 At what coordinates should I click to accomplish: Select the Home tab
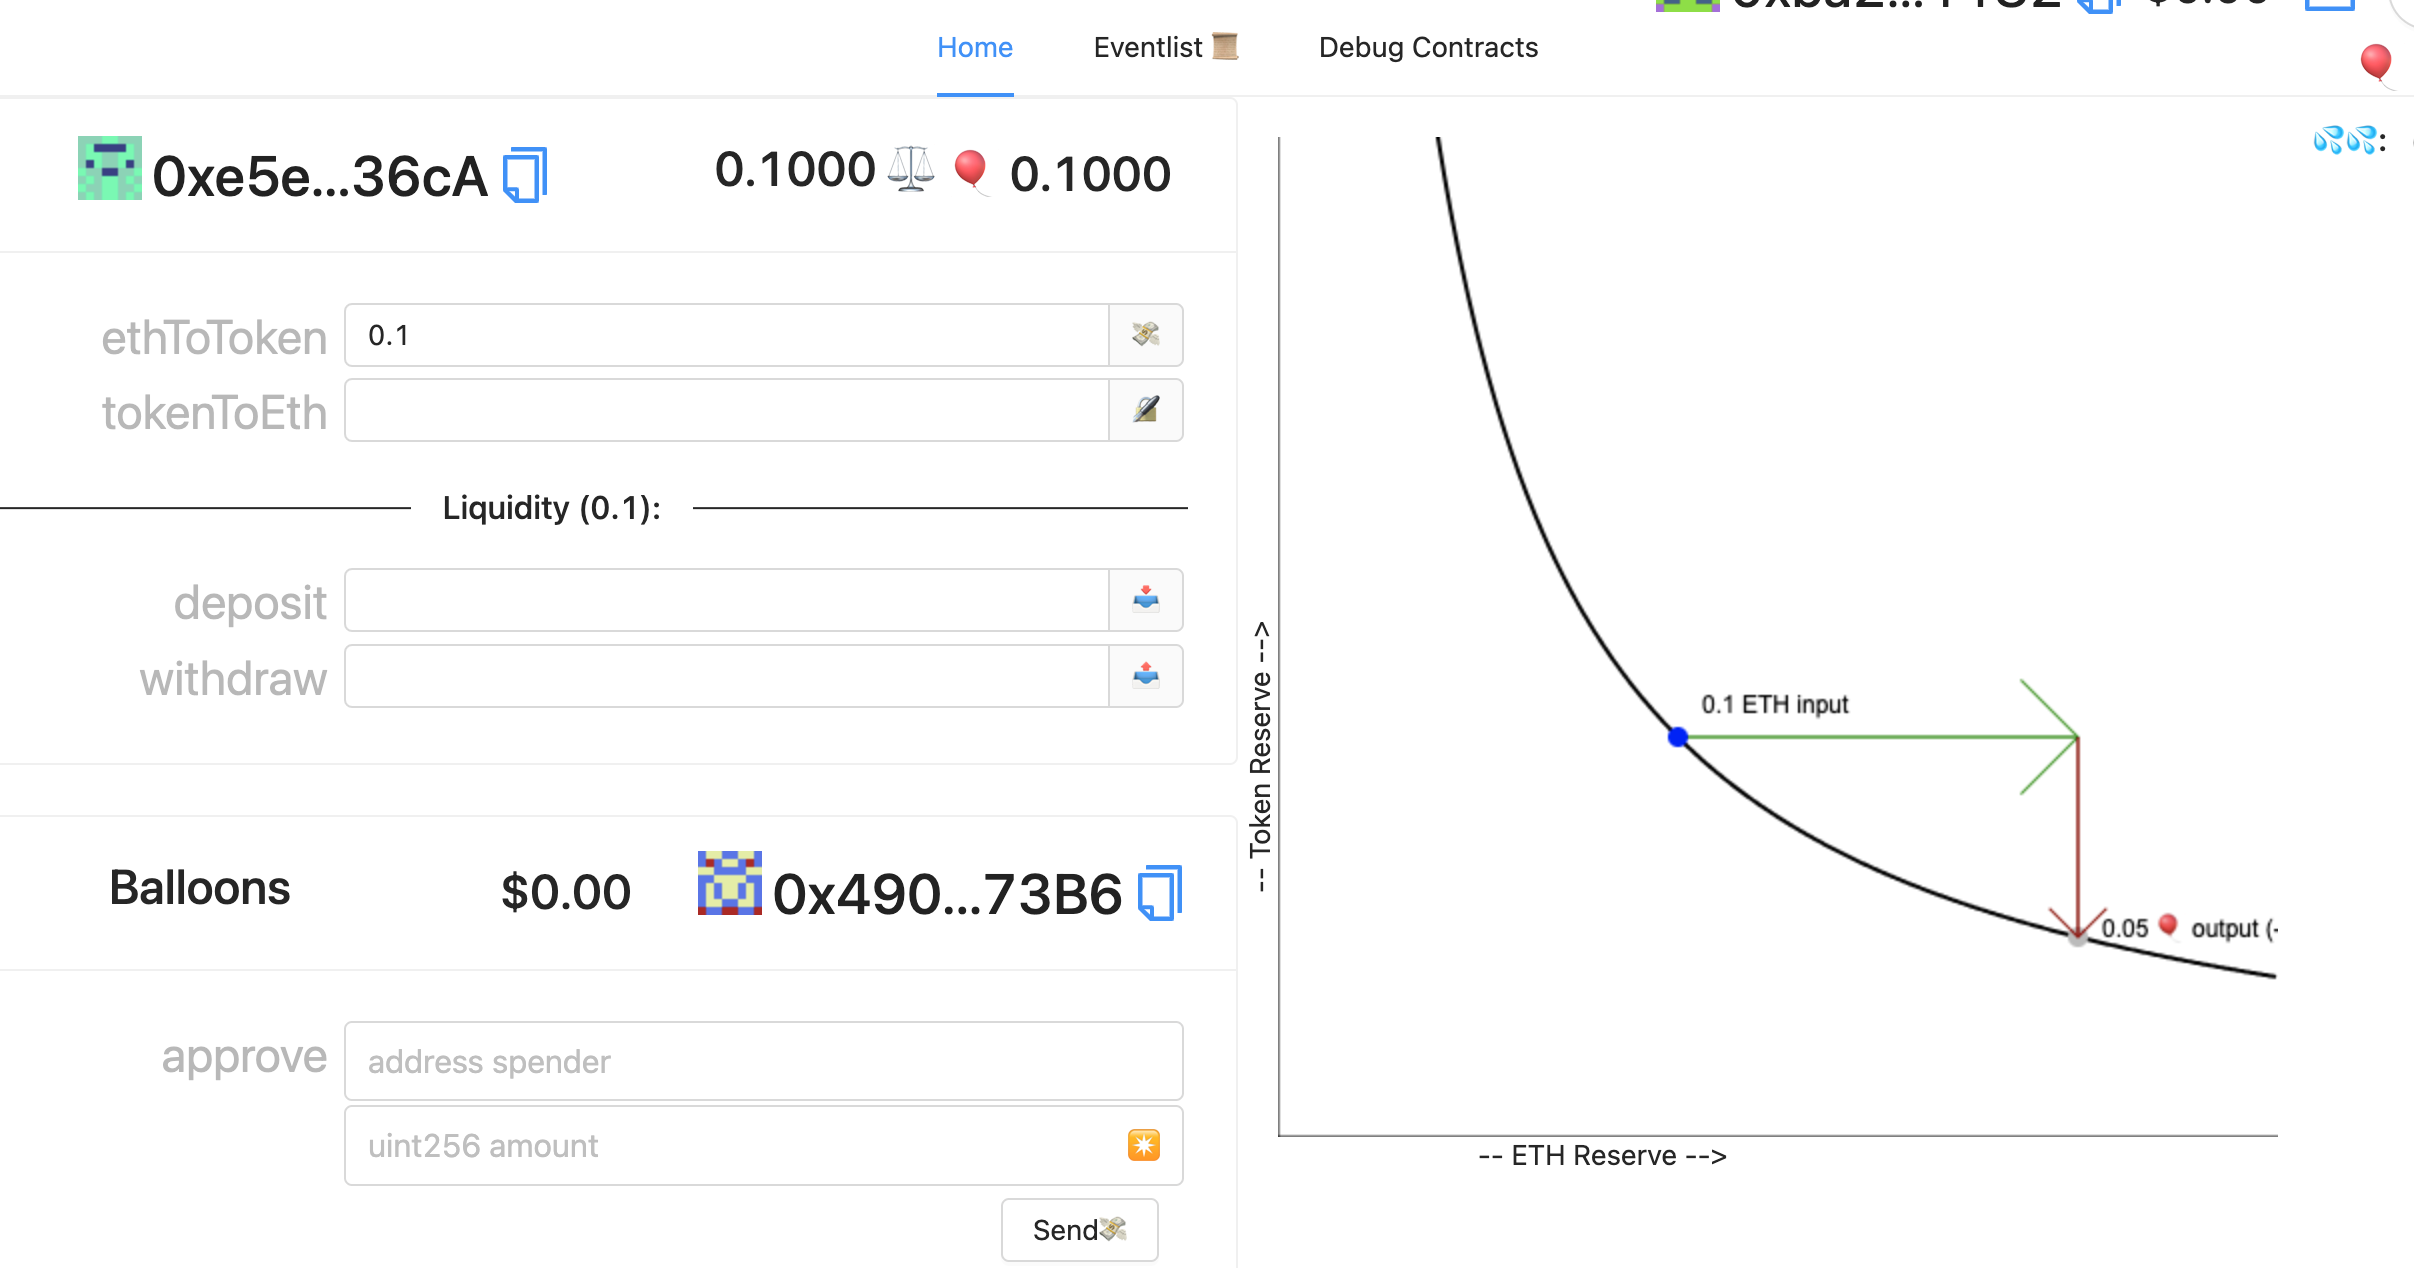tap(974, 47)
